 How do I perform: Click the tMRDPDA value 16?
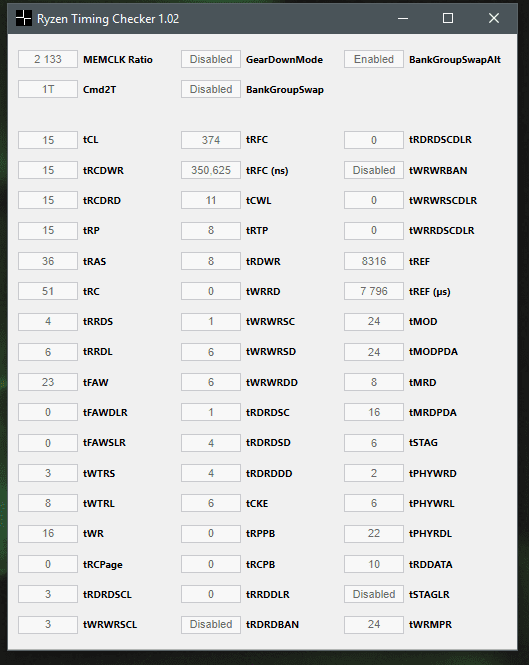[x=374, y=412]
